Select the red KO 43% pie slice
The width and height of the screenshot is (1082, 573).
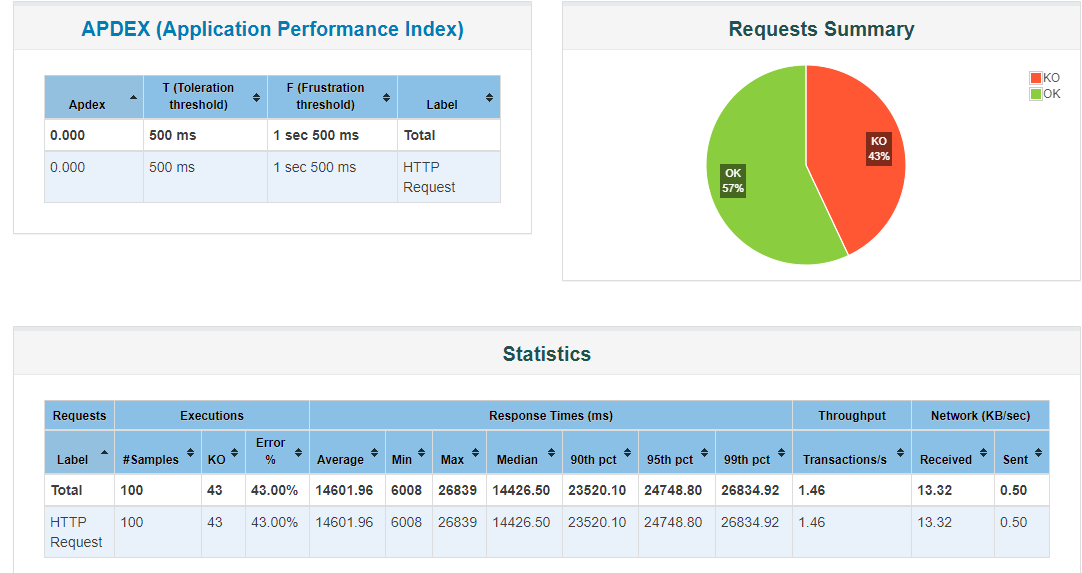pos(860,150)
